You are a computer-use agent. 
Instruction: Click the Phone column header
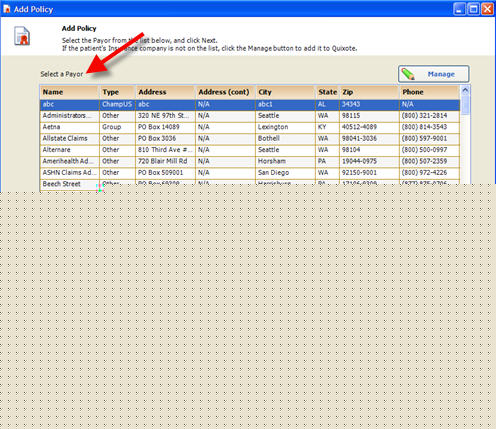429,92
